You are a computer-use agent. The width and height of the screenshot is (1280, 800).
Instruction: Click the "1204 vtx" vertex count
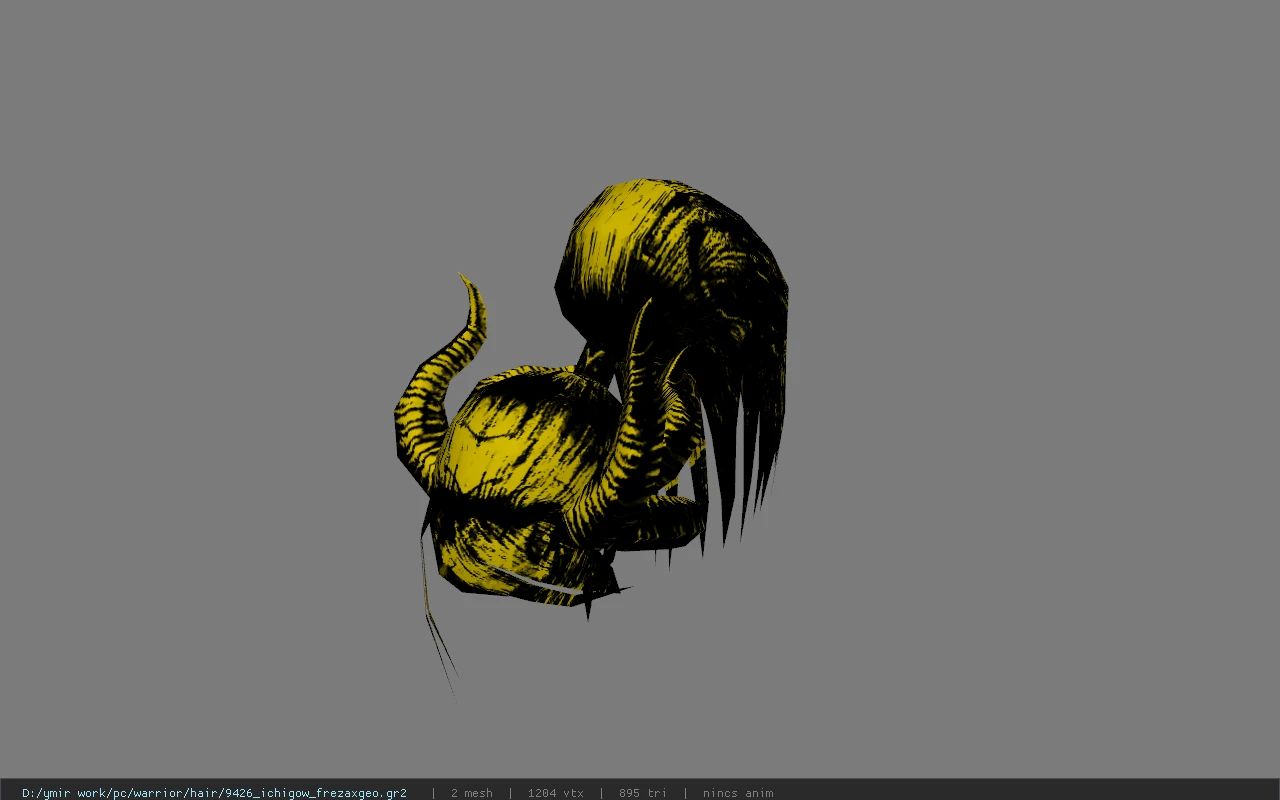(x=555, y=793)
